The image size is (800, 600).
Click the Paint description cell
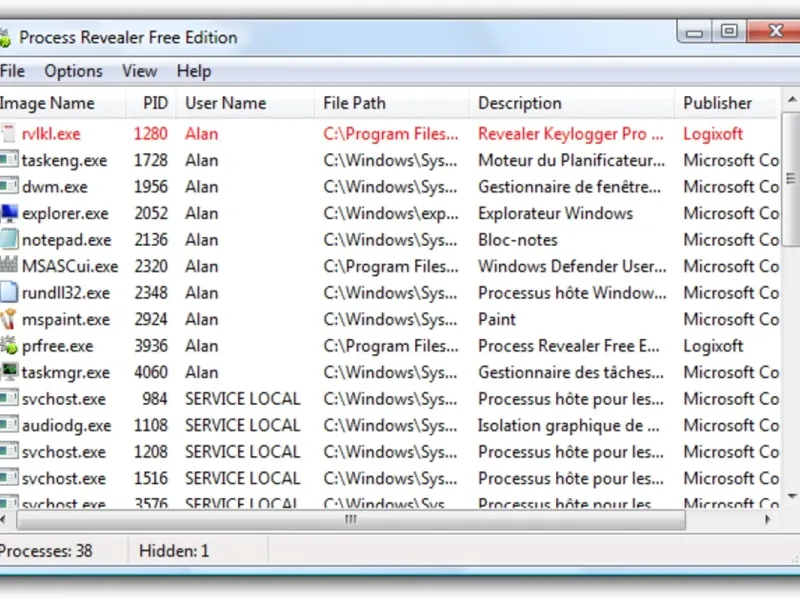point(496,319)
